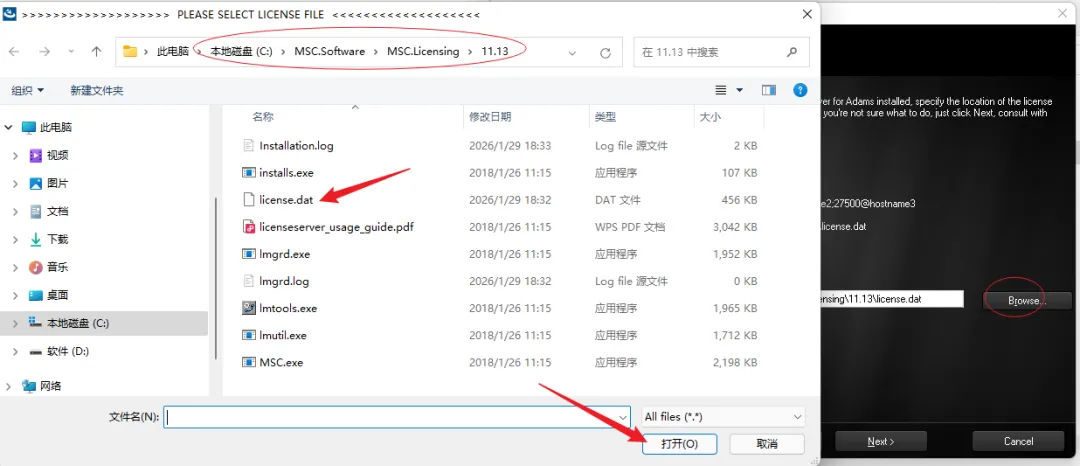The height and width of the screenshot is (466, 1080).
Task: Select 文档 folder in sidebar
Action: pyautogui.click(x=57, y=211)
